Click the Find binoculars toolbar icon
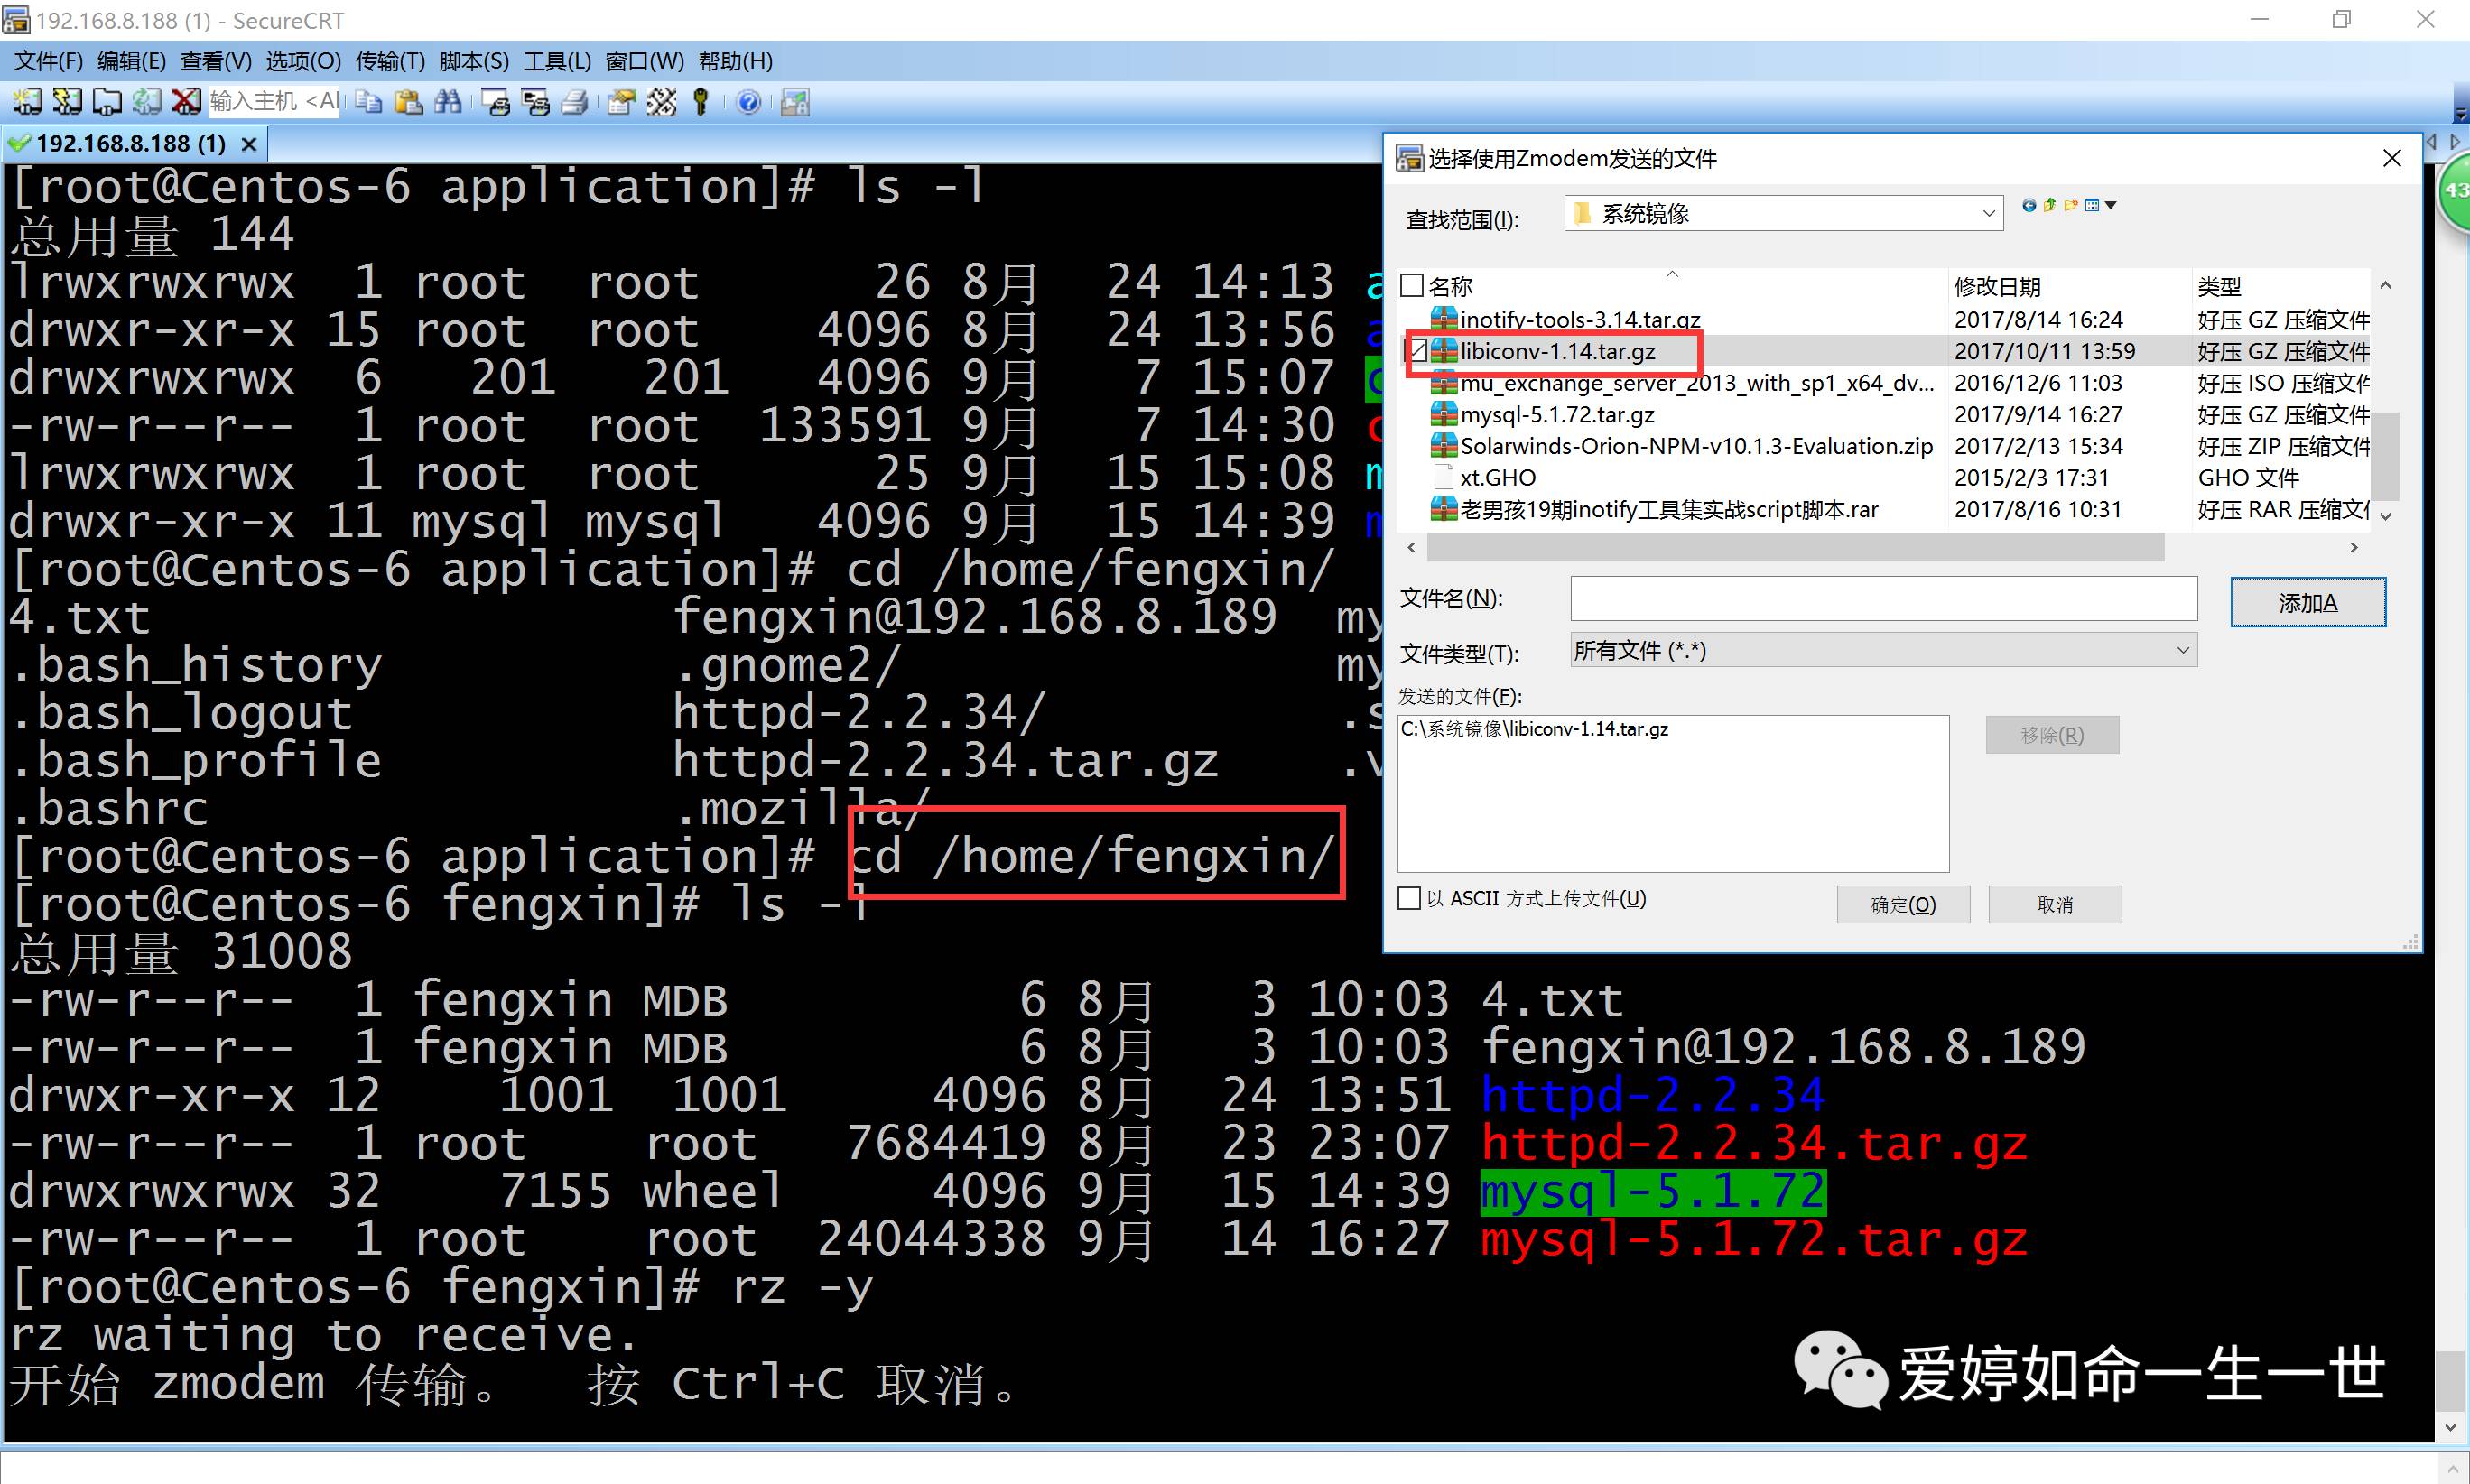This screenshot has height=1484, width=2470. [448, 101]
